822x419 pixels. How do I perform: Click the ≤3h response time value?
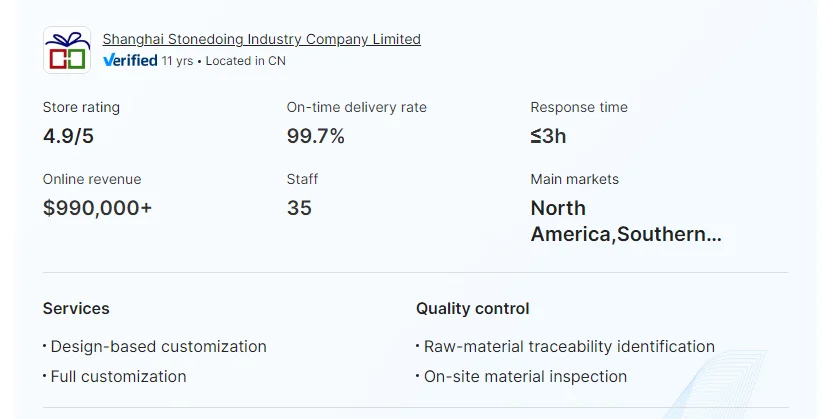[x=548, y=136]
